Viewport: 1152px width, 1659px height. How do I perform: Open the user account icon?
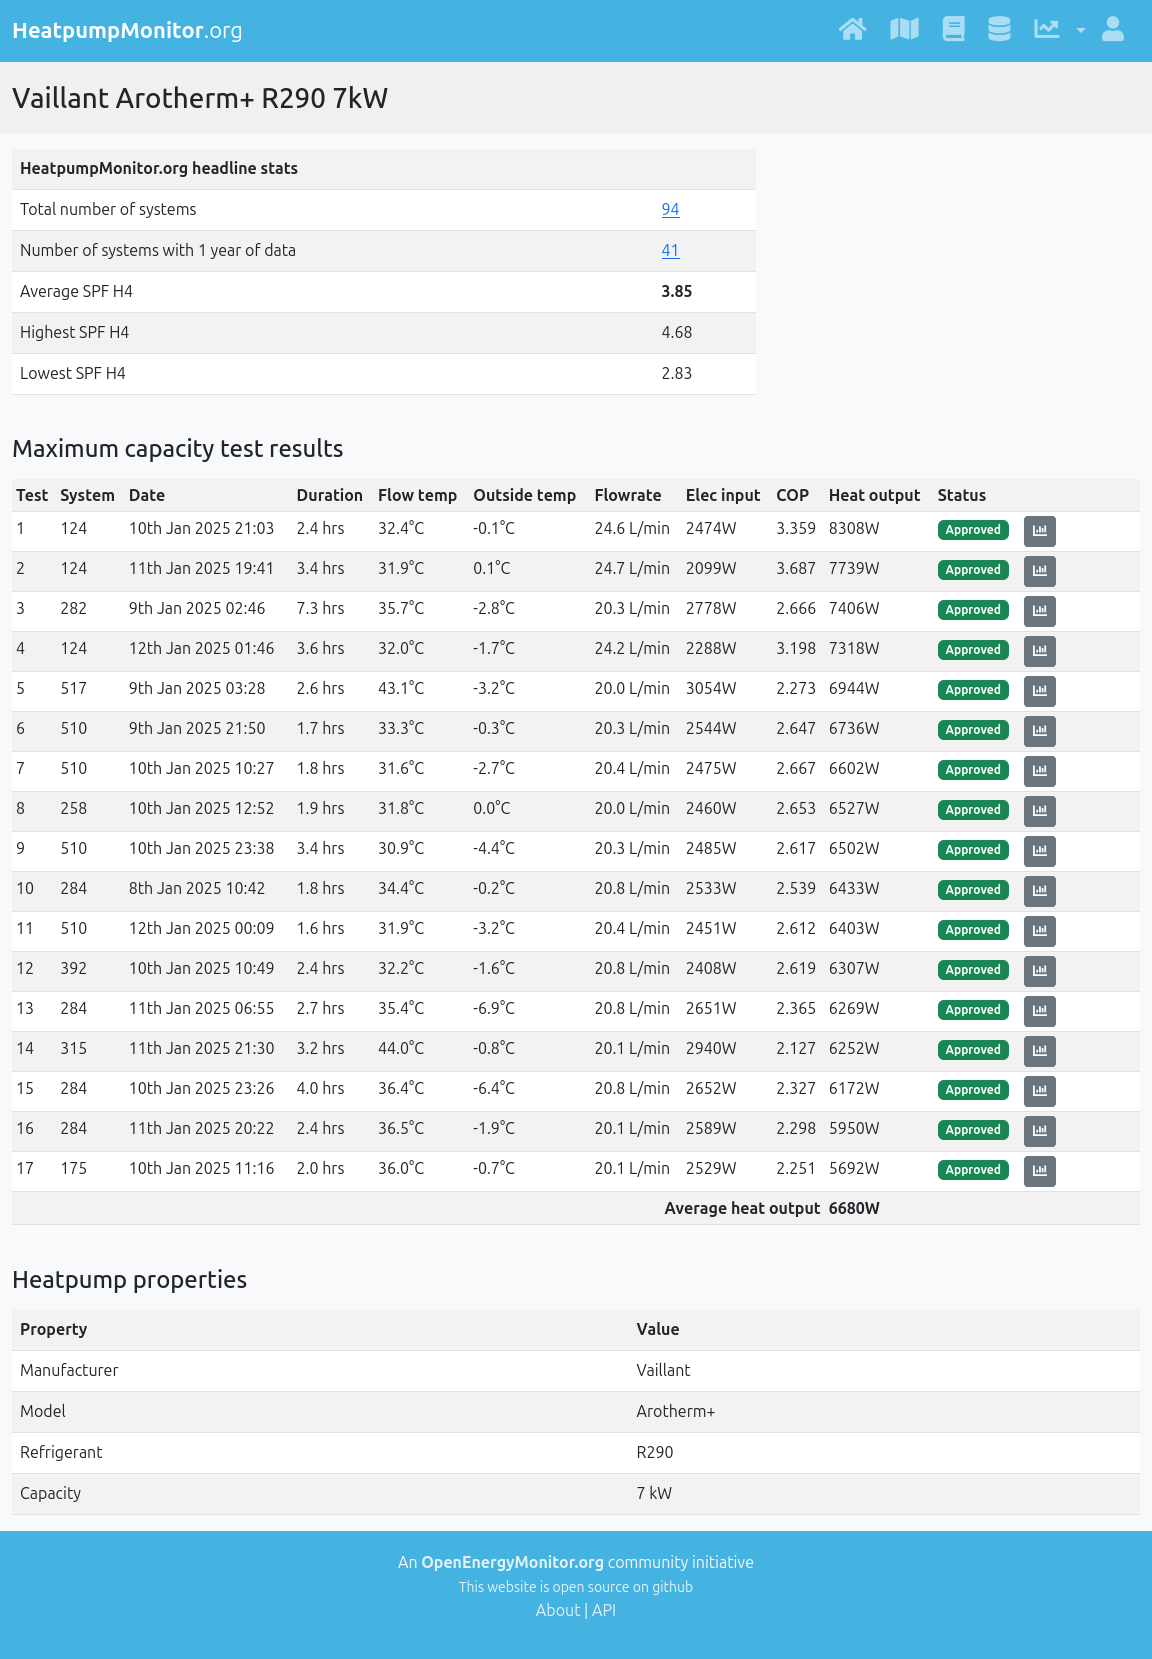(x=1112, y=30)
